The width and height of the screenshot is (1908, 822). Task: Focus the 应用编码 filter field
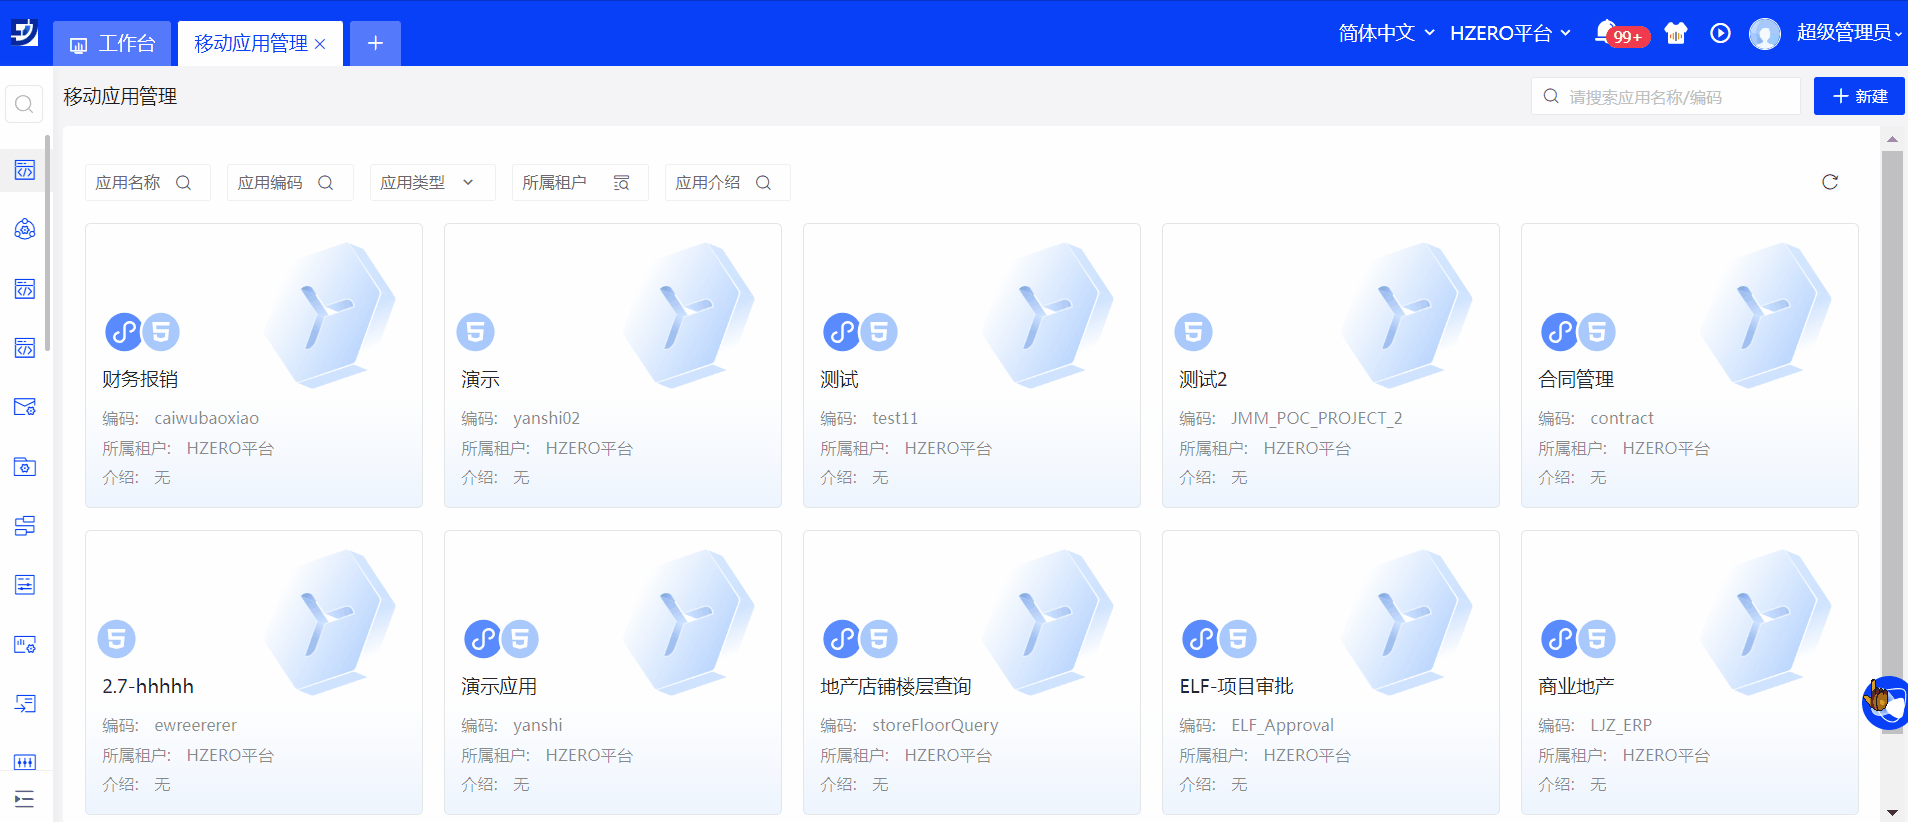click(x=290, y=183)
